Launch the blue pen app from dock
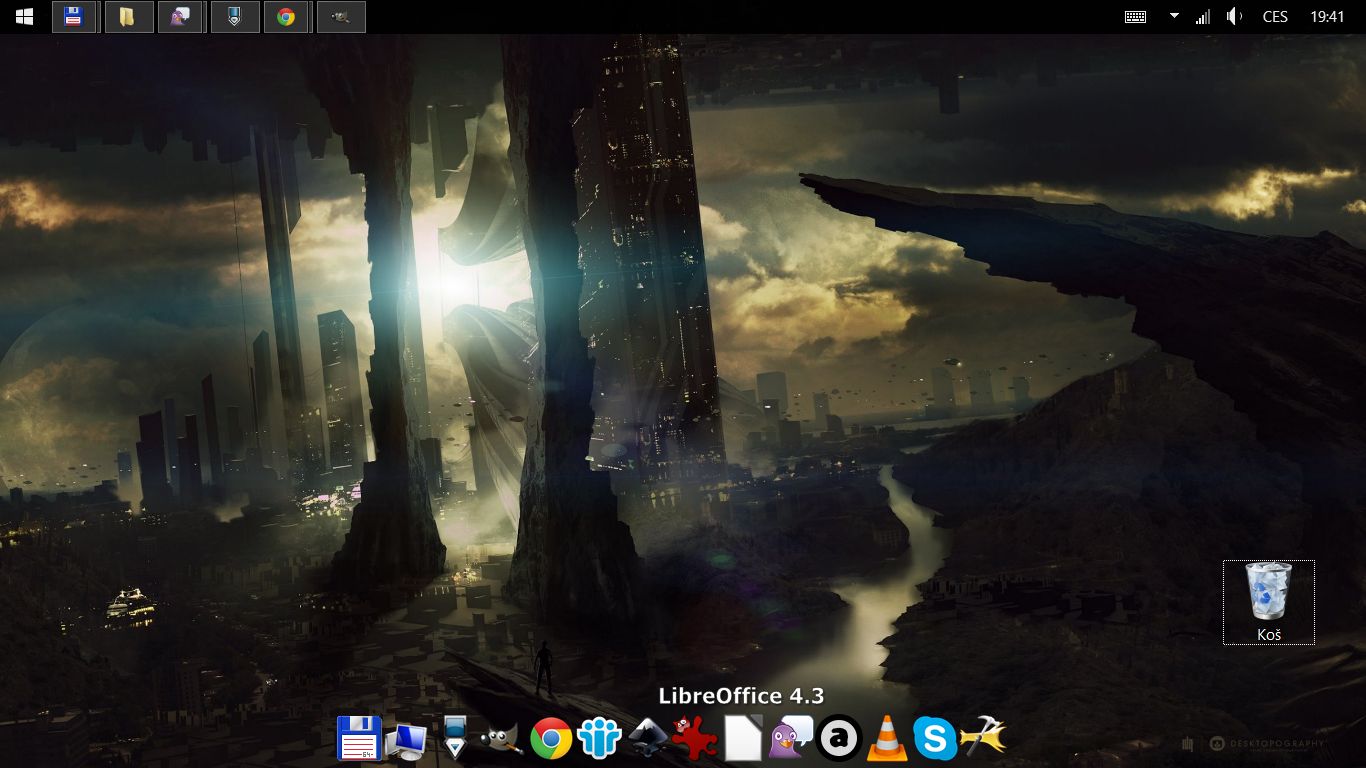1366x768 pixels. (455, 739)
